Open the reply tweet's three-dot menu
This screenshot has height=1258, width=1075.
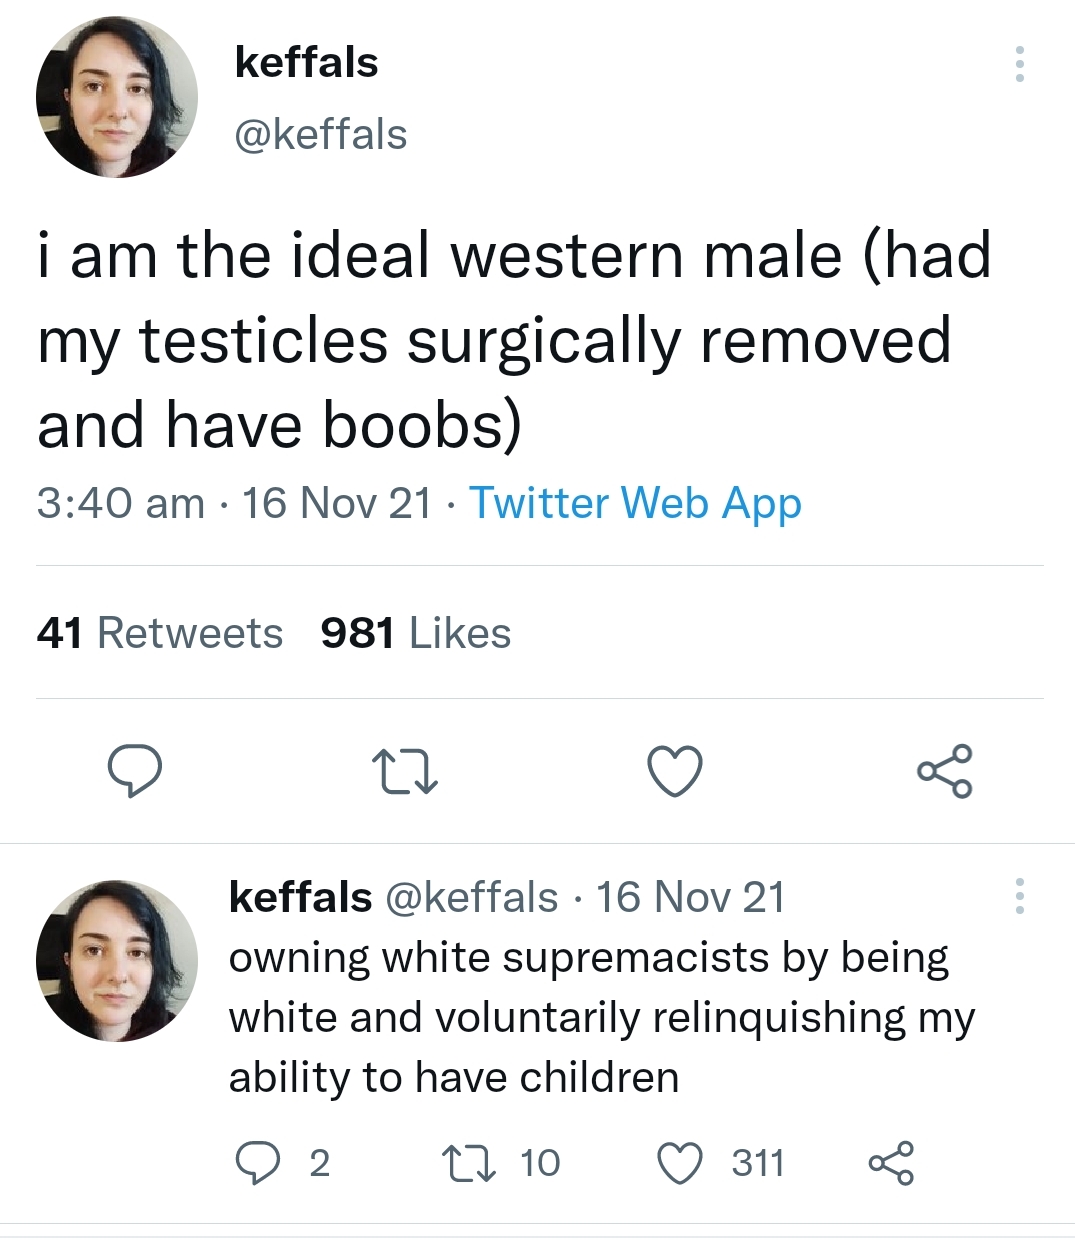(1019, 896)
